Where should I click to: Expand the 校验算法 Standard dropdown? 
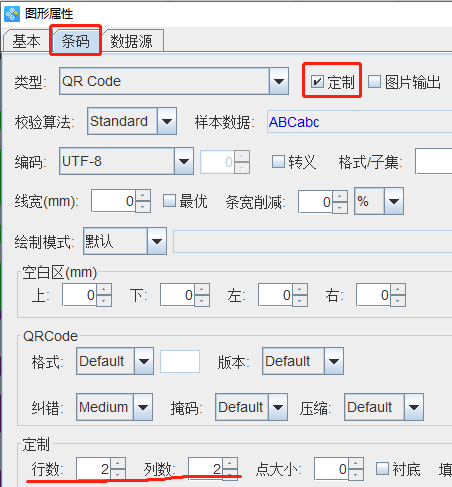click(x=167, y=121)
